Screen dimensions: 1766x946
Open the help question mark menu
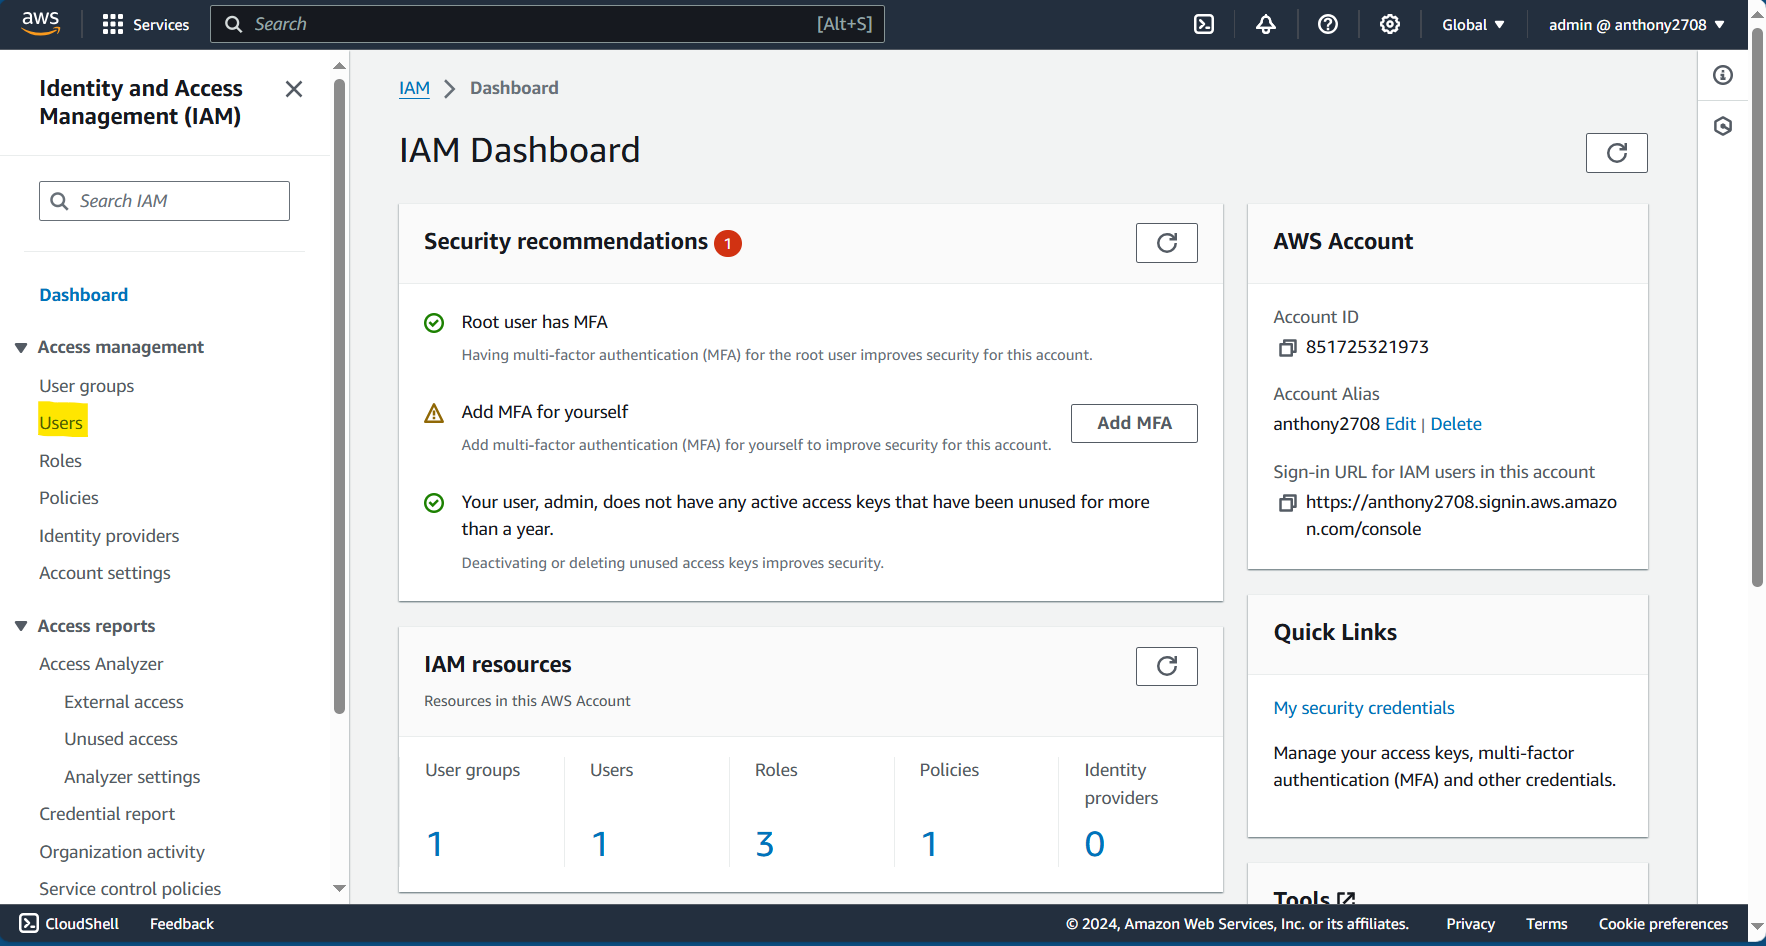pos(1328,24)
